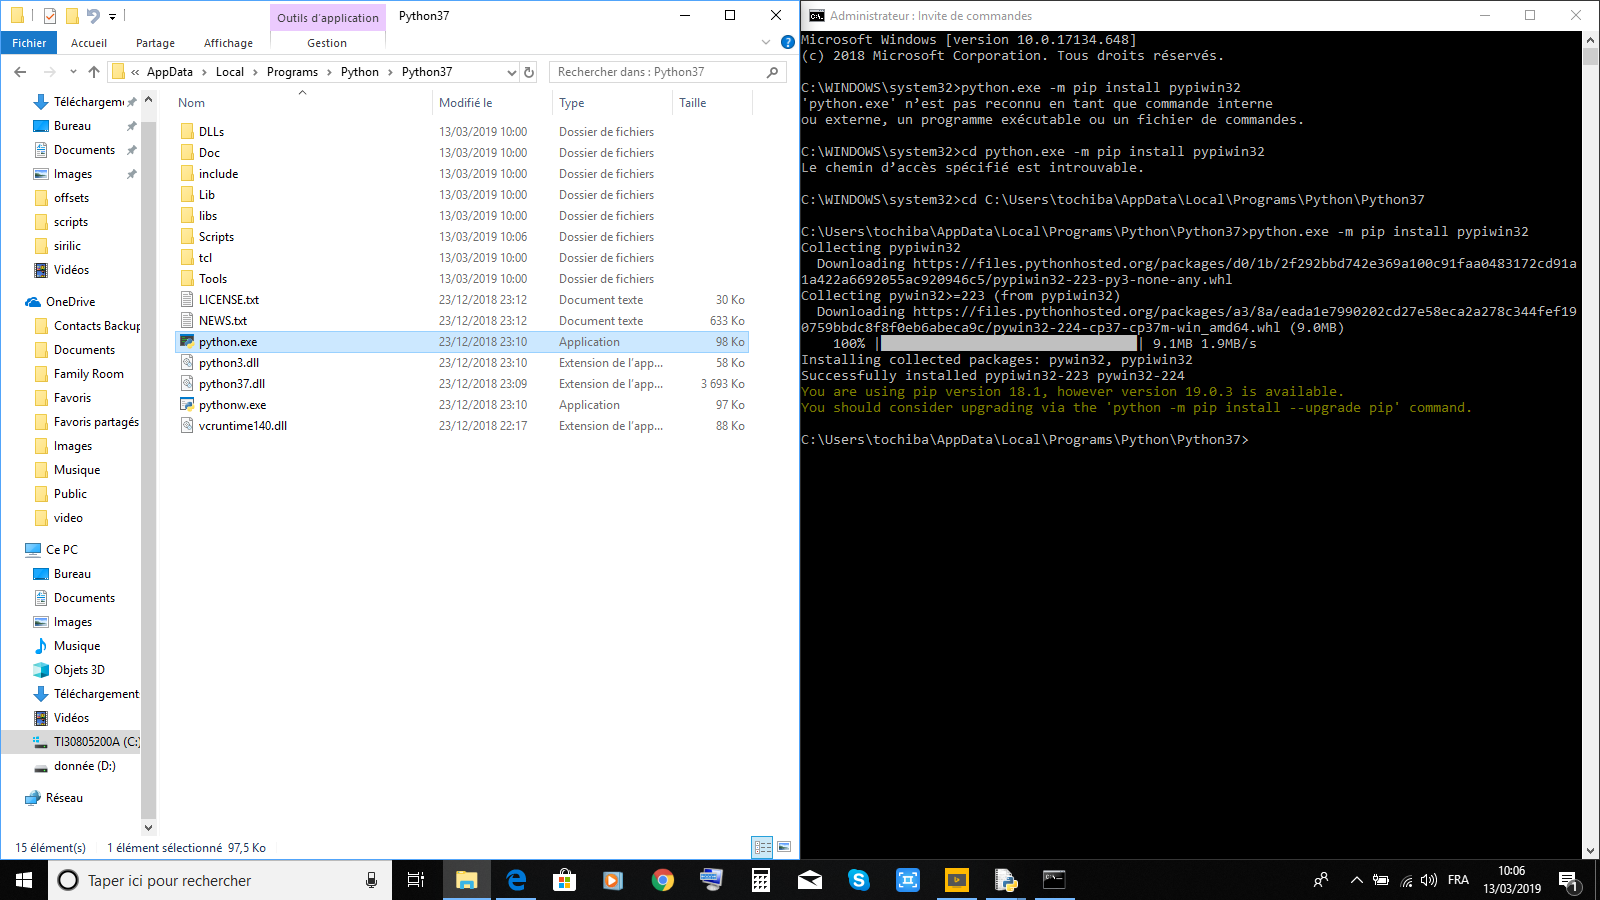Click the Undo arrow in Explorer's title bar
Viewport: 1600px width, 900px height.
click(93, 16)
